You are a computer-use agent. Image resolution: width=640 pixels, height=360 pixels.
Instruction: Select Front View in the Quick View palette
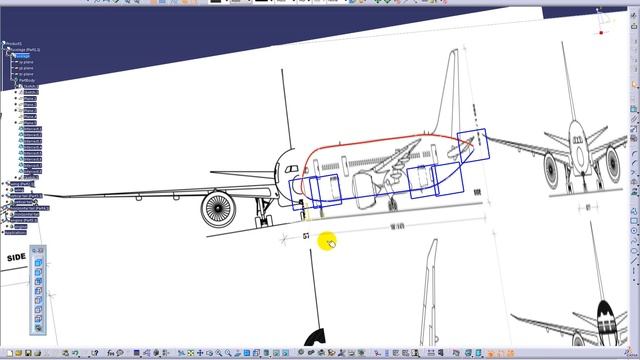tap(38, 272)
